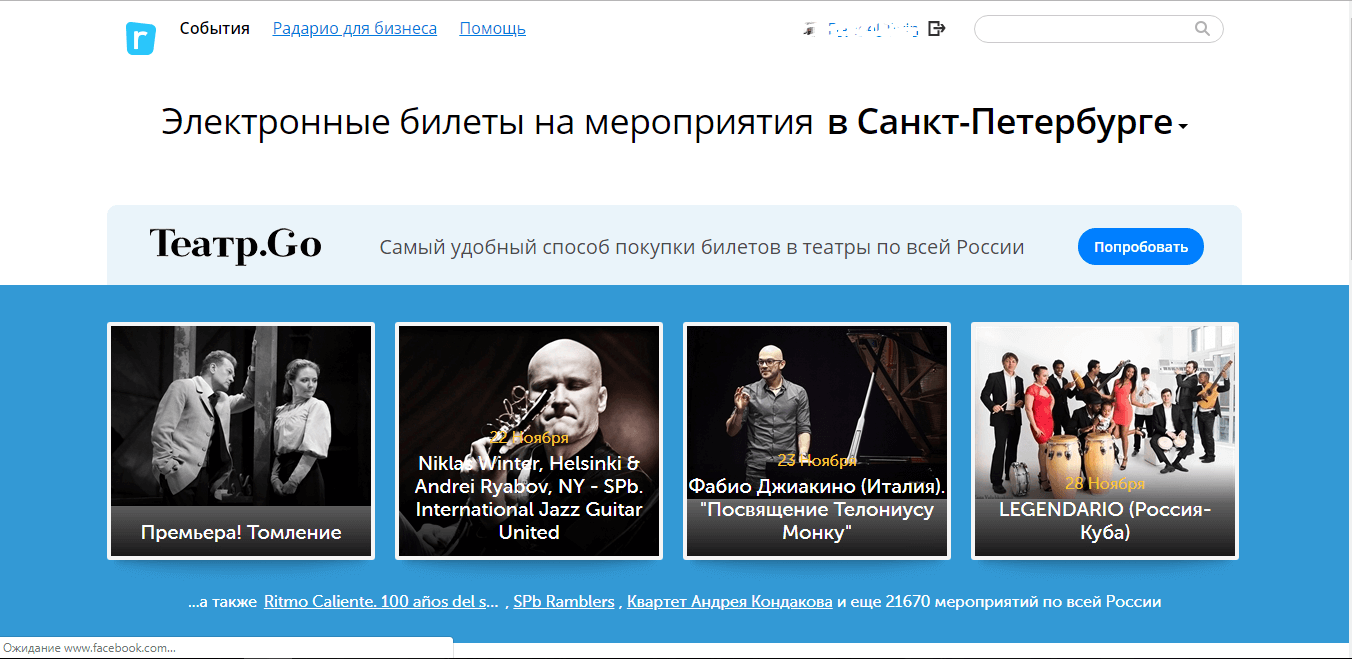Open the SPb Ramblers link
The height and width of the screenshot is (659, 1352).
click(x=563, y=602)
